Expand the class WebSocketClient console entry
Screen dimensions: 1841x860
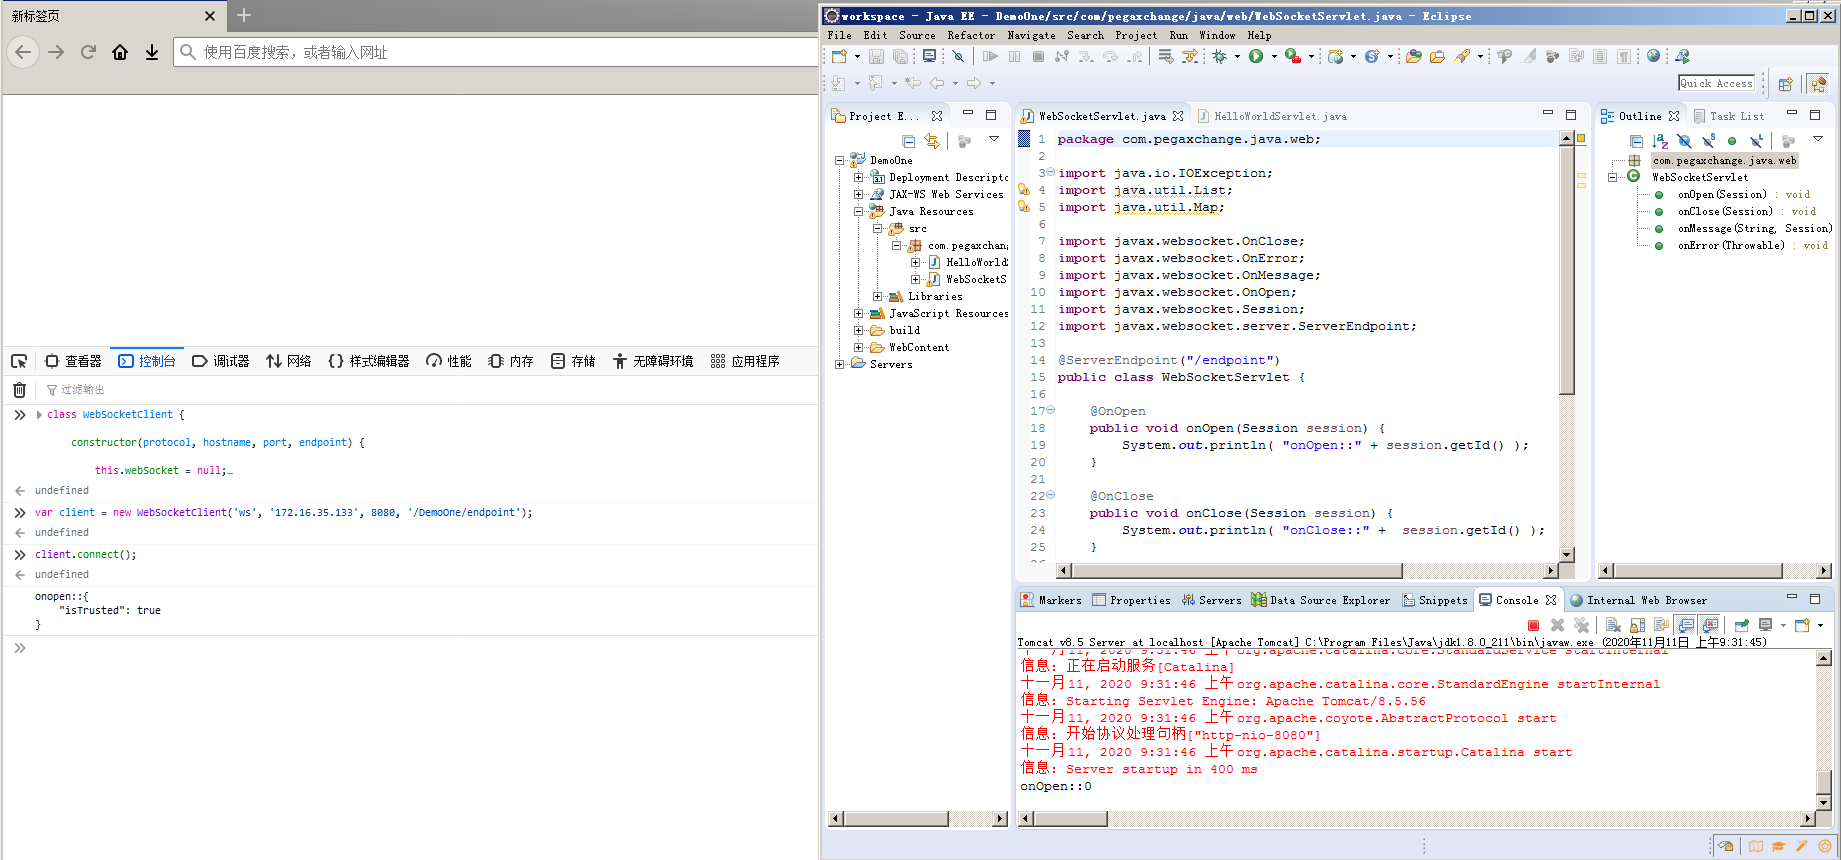point(39,414)
